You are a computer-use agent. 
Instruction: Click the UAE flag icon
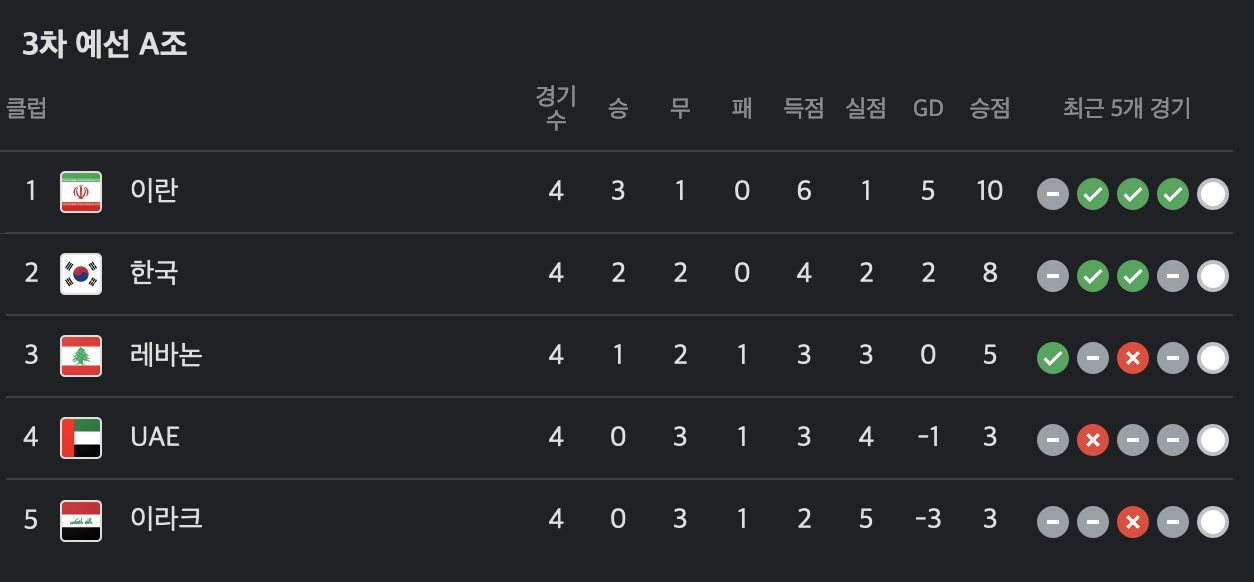pyautogui.click(x=81, y=438)
